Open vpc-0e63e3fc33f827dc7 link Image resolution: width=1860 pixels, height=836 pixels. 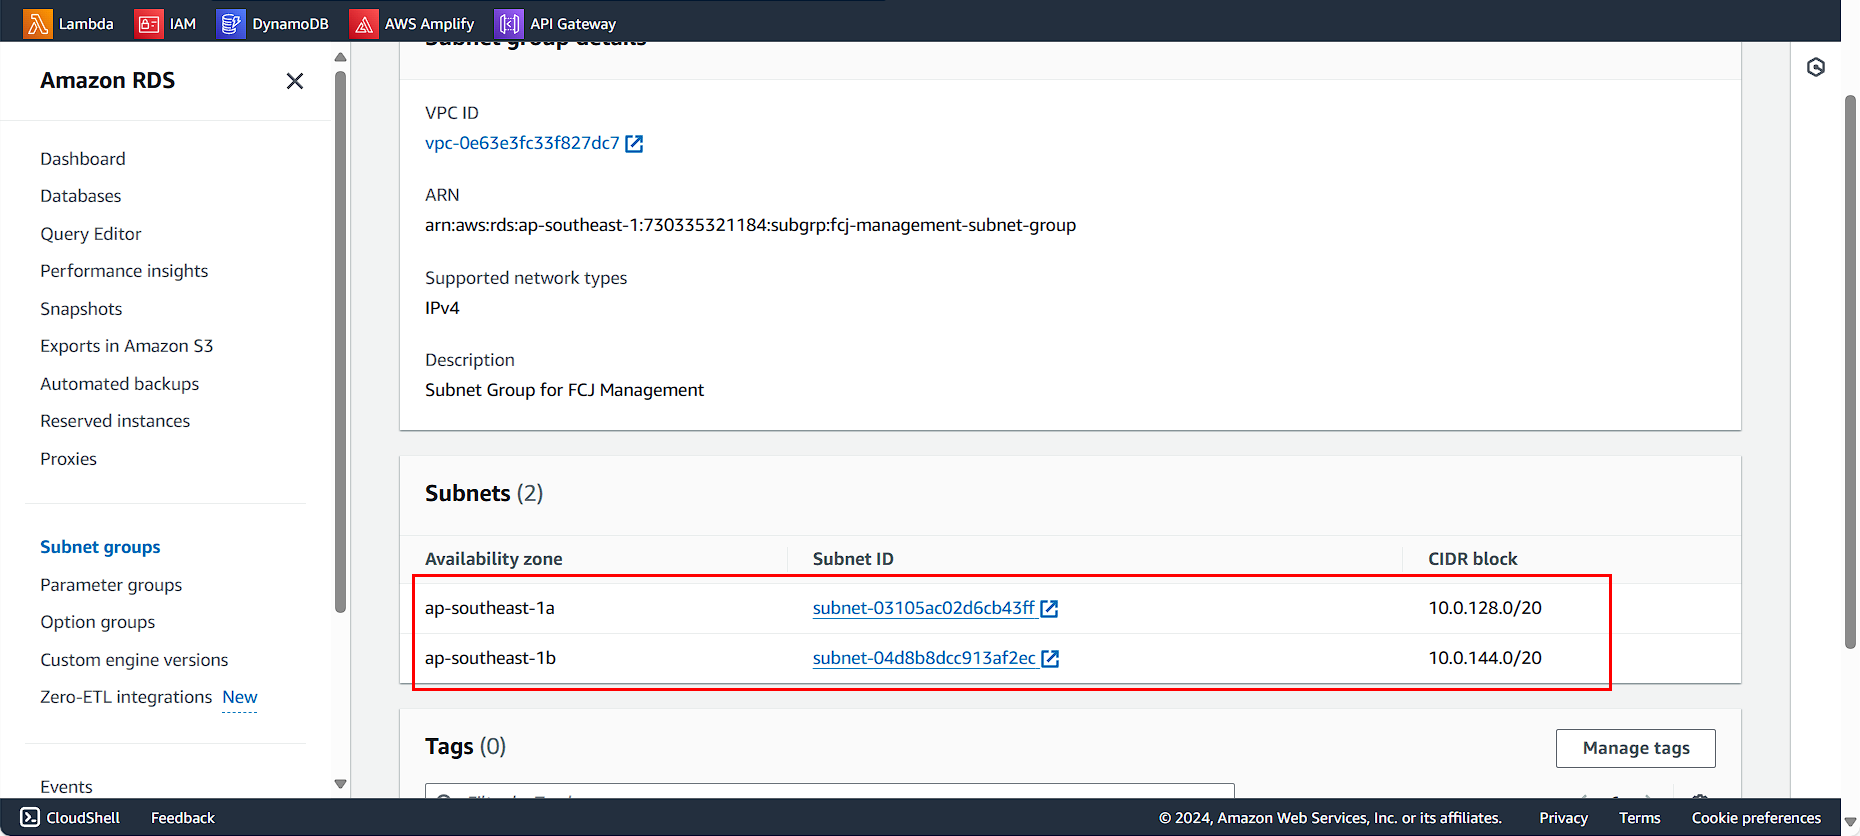522,143
